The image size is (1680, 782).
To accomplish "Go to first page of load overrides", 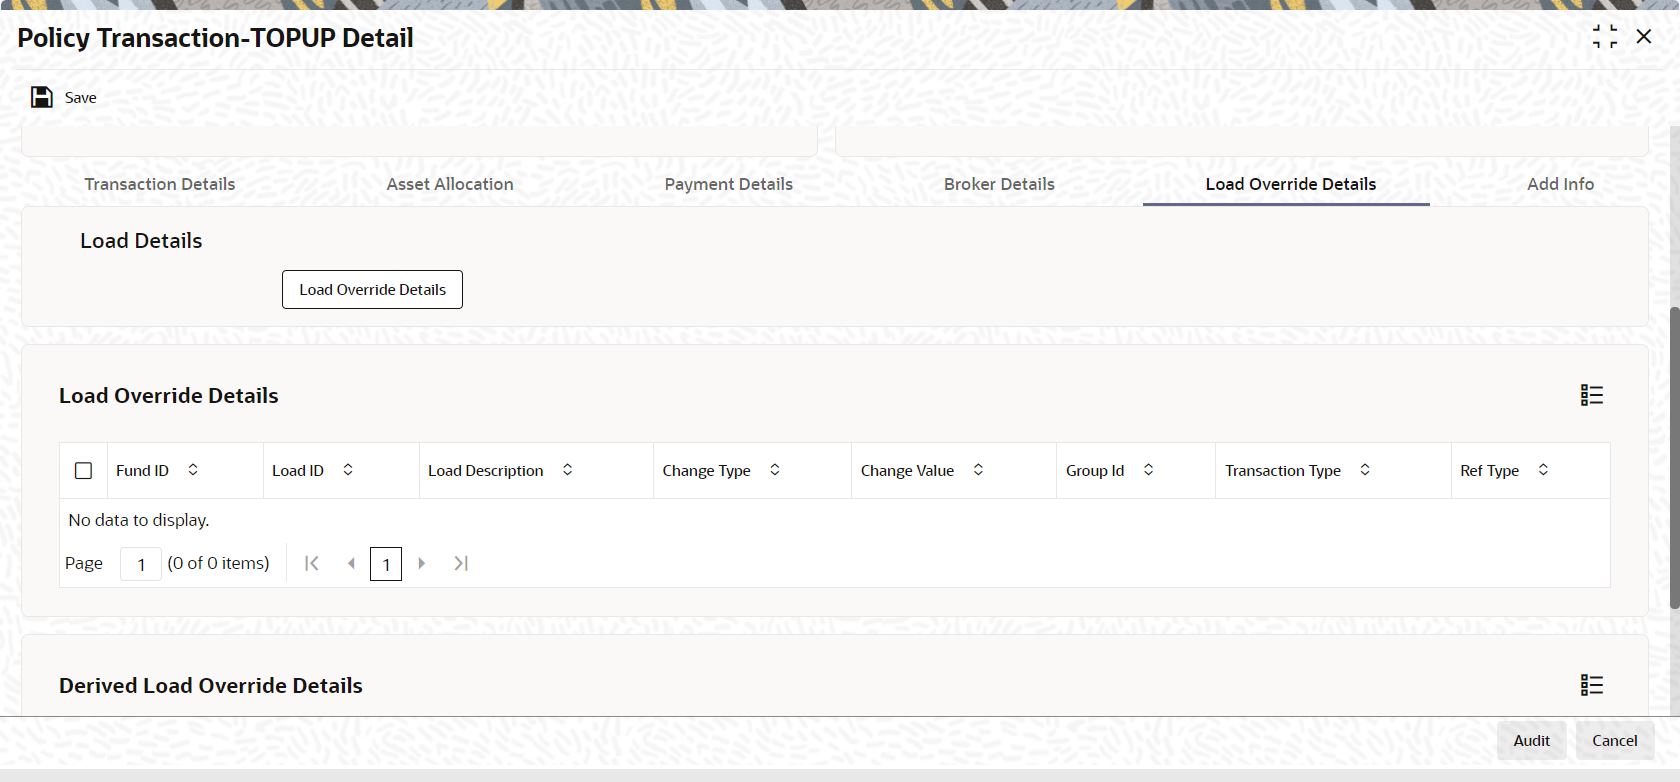I will [312, 563].
